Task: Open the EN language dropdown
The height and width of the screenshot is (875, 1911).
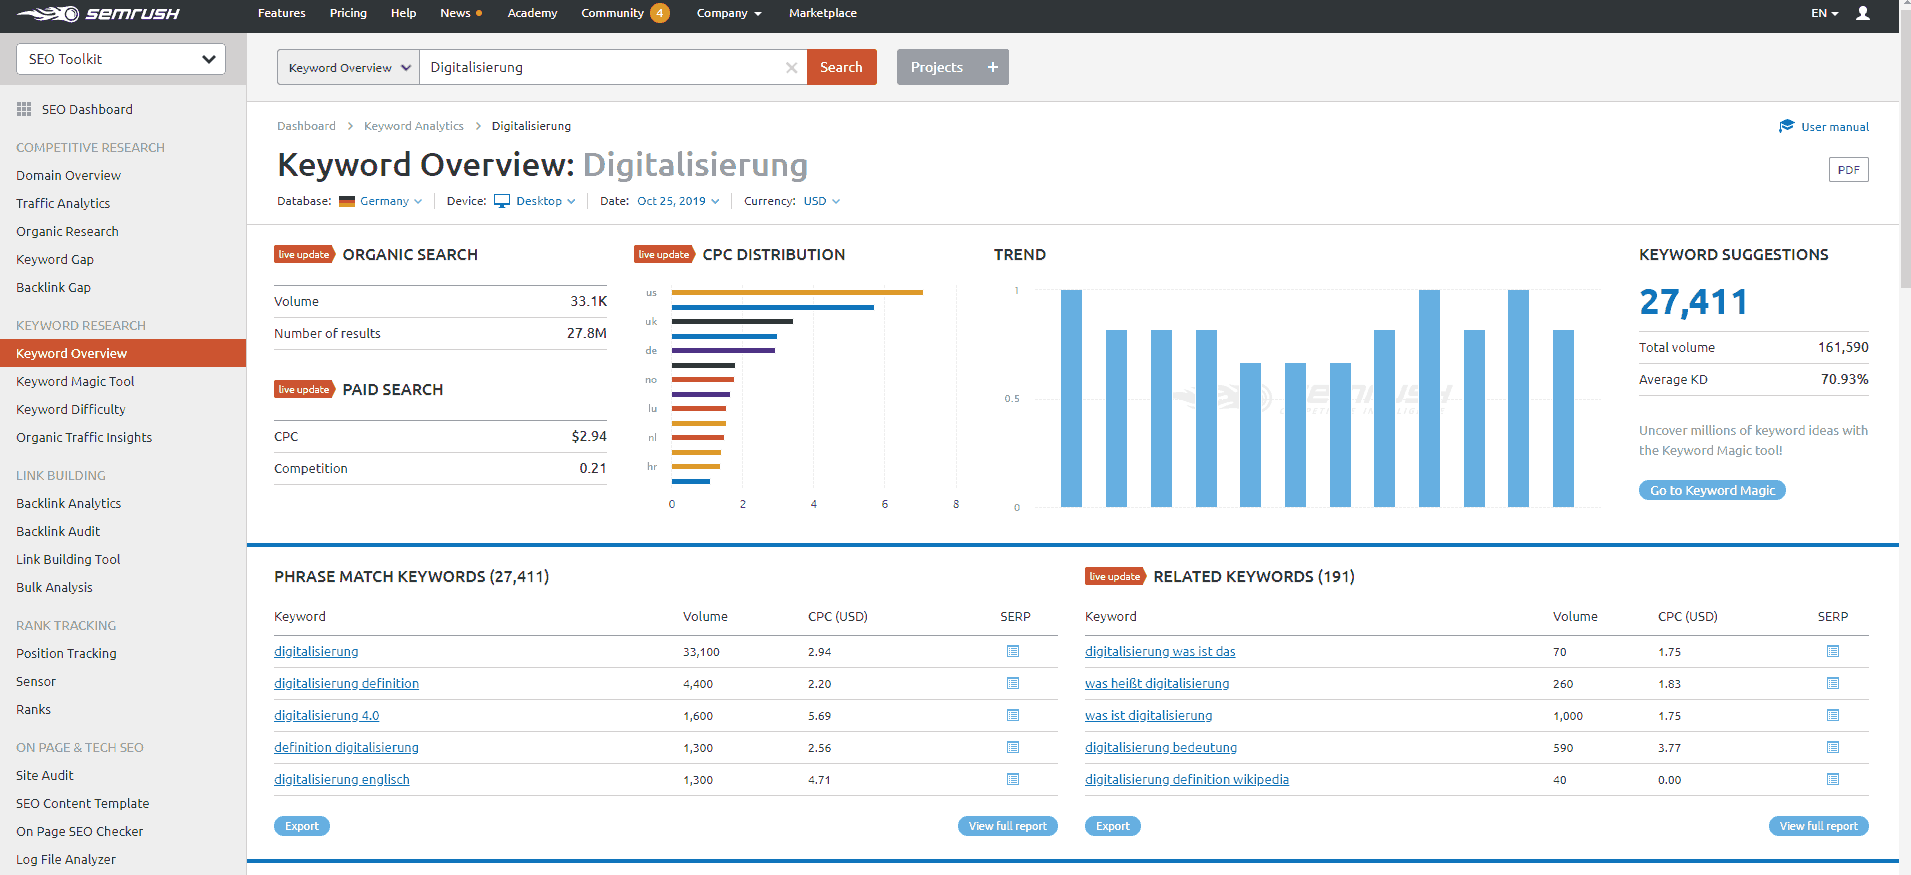Action: (1824, 13)
